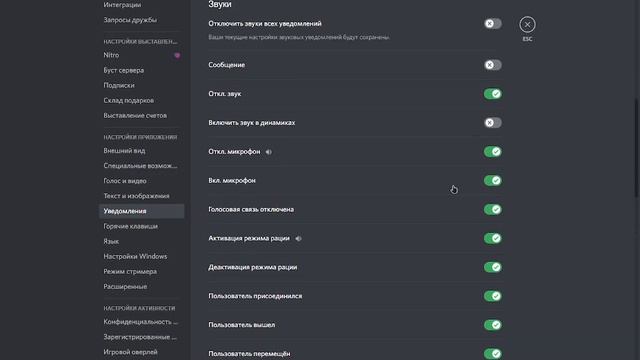The height and width of the screenshot is (360, 640).
Task: Switch off Деактивация режима рации toggle
Action: pyautogui.click(x=493, y=267)
